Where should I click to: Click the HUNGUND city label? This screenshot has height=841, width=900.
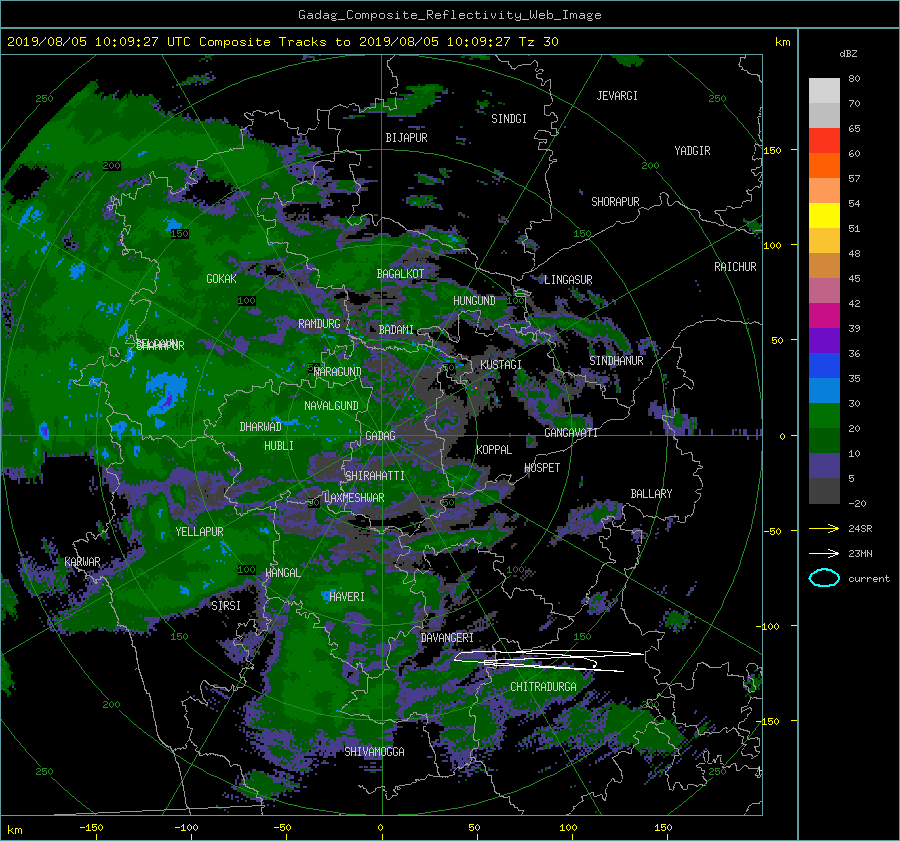[474, 301]
